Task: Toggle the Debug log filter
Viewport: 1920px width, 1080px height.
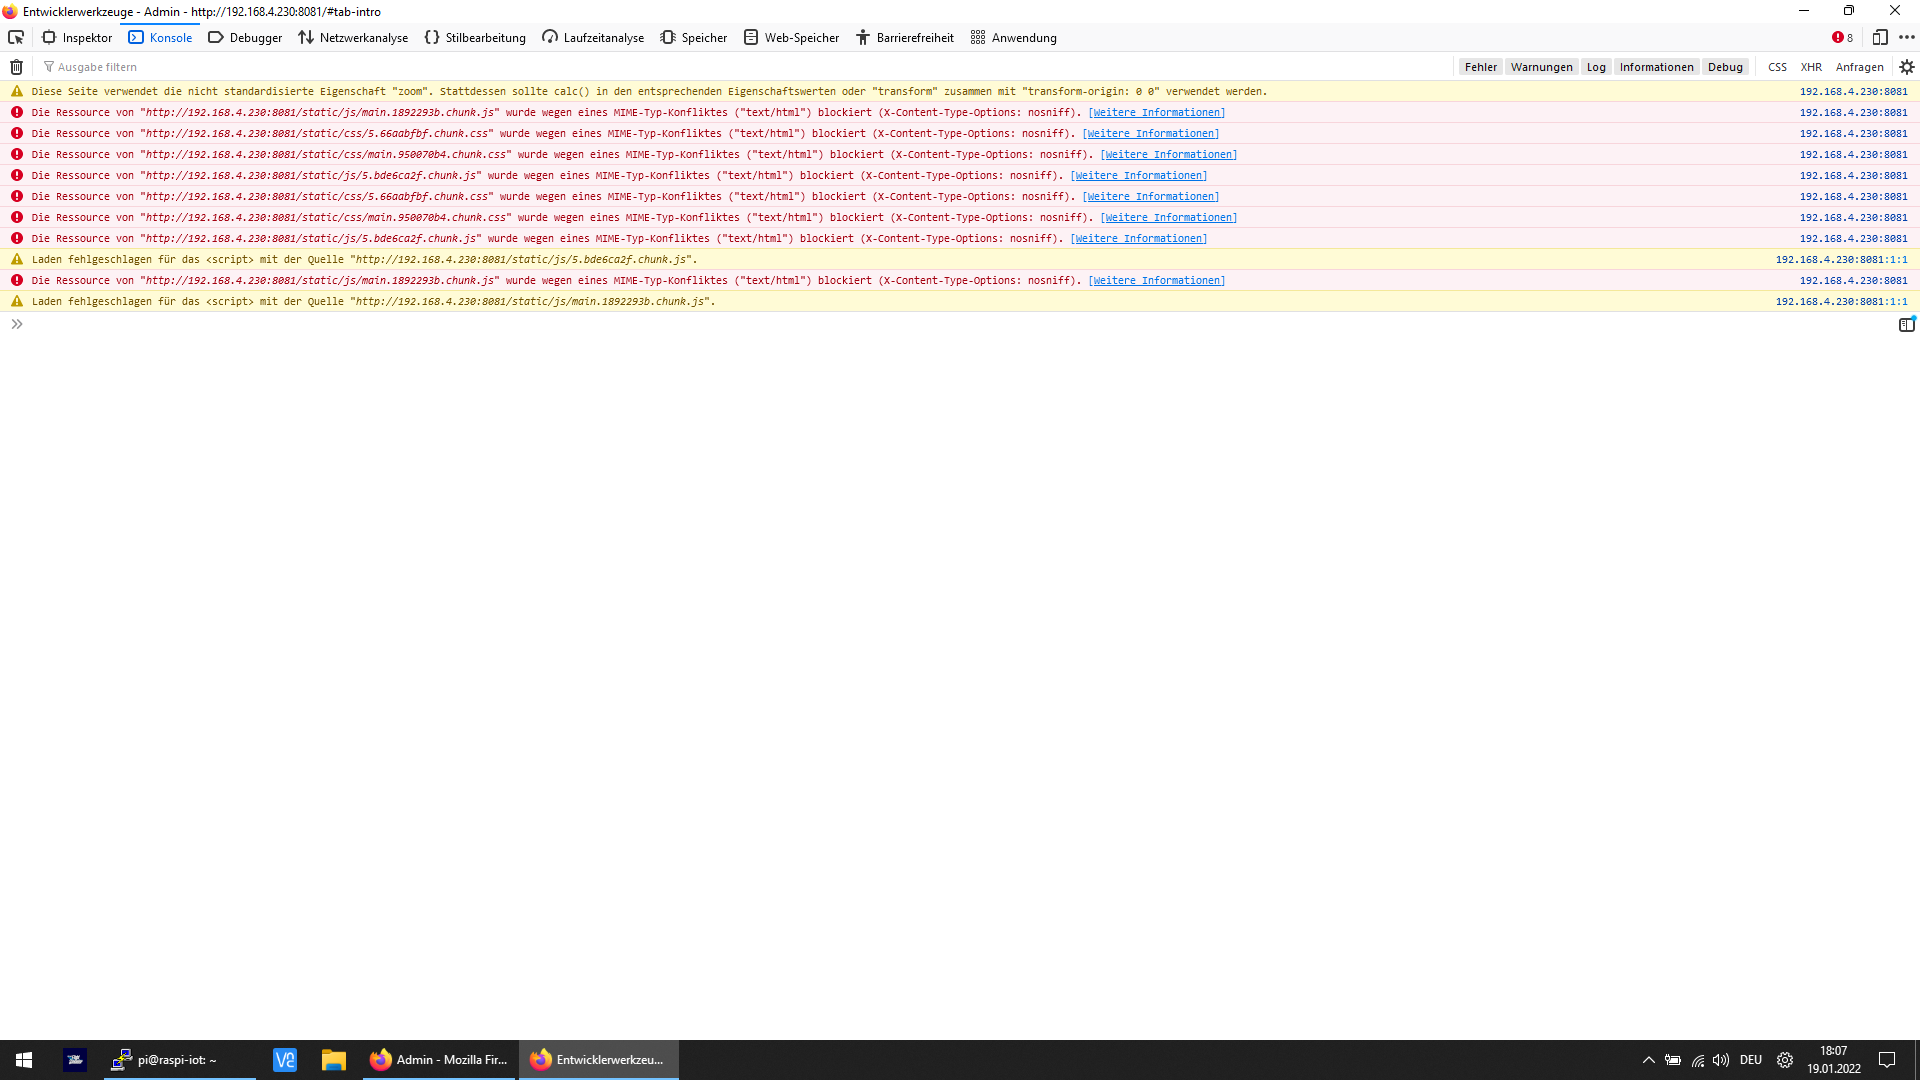Action: tap(1725, 67)
